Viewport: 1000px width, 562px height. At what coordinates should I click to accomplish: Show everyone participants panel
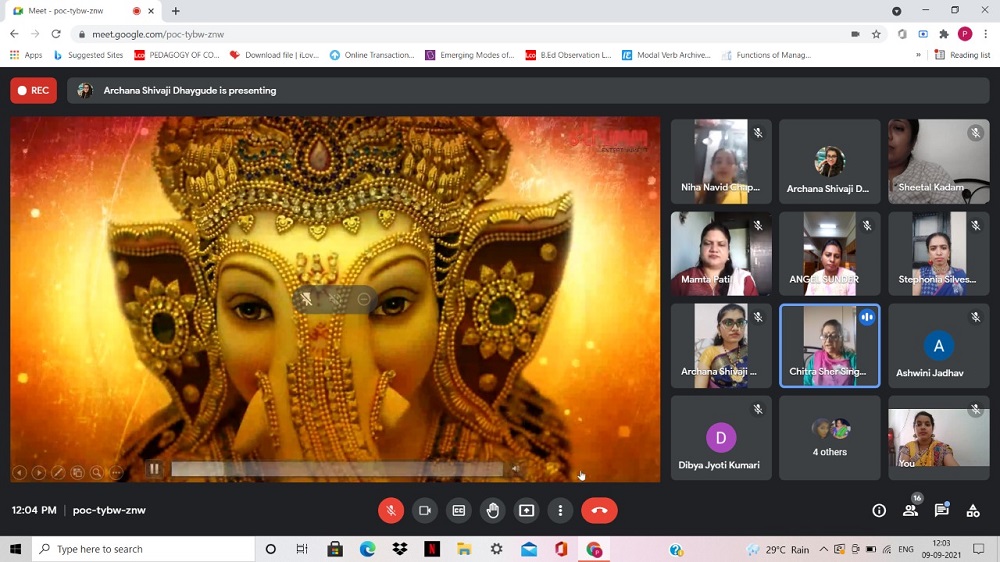[910, 510]
